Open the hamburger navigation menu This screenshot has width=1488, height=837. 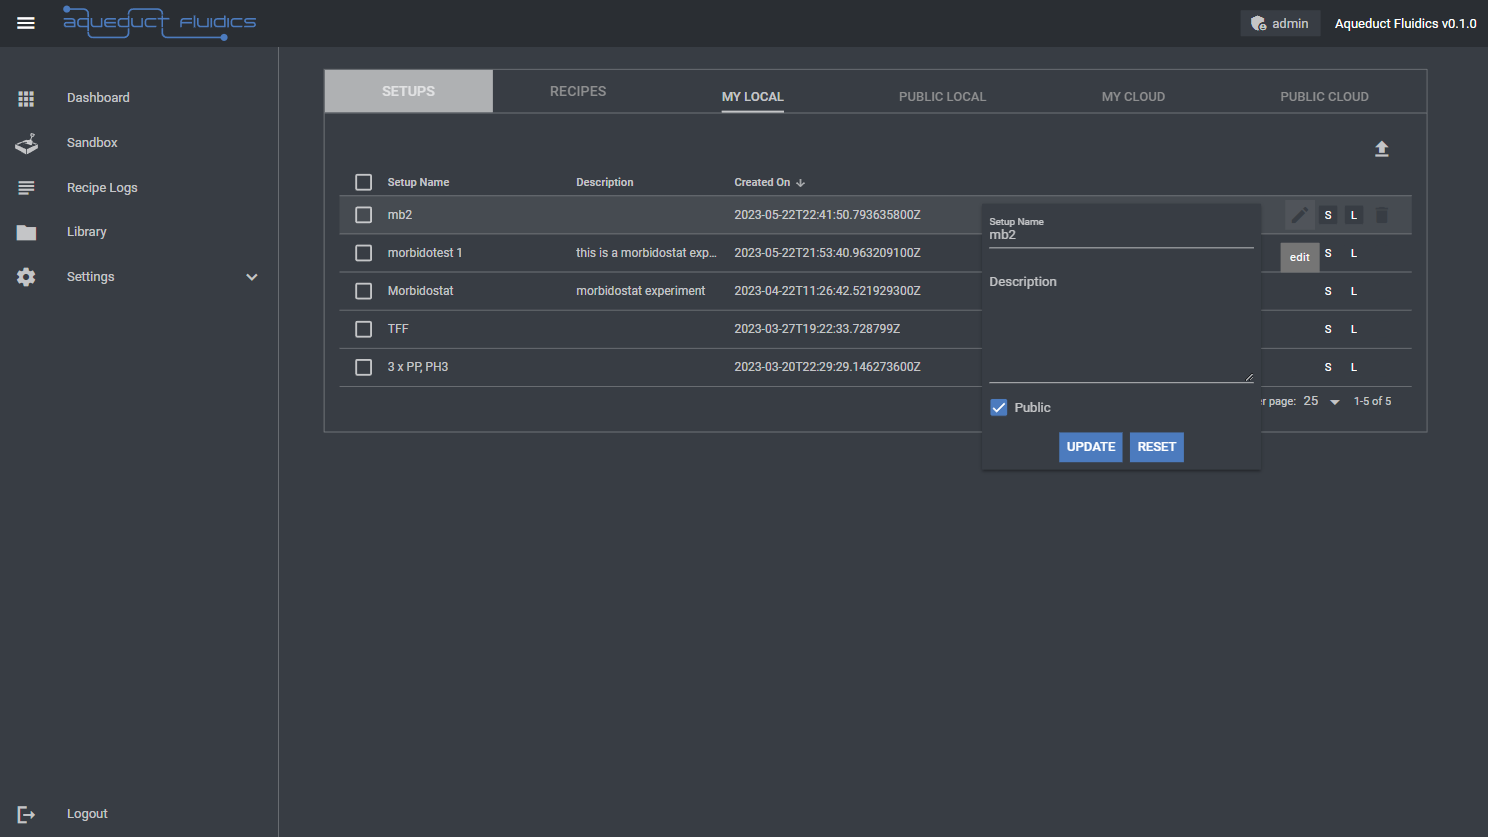26,23
